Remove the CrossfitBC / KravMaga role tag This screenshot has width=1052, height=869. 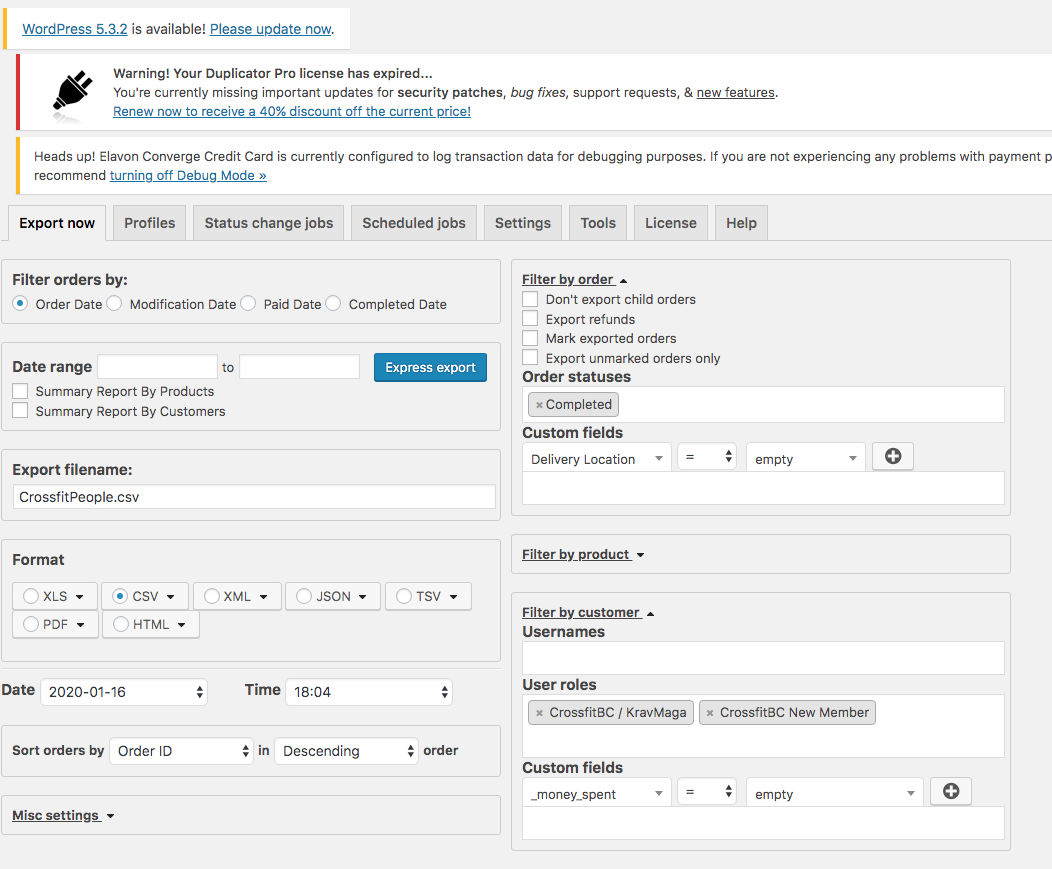pyautogui.click(x=540, y=713)
